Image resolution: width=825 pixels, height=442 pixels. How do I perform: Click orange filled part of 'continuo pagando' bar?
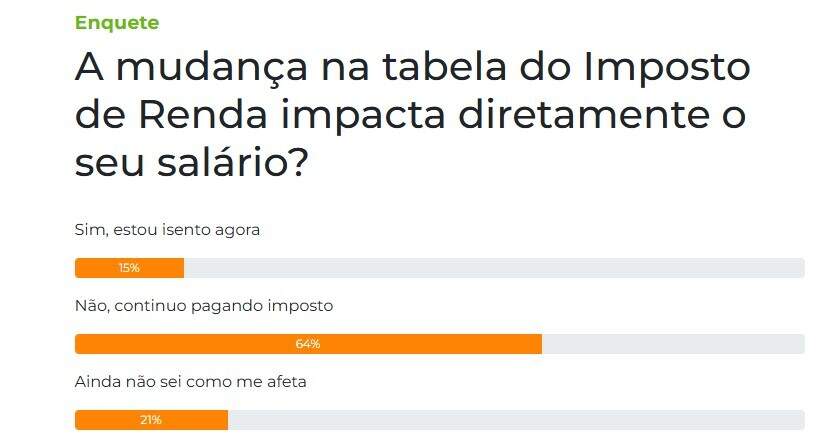click(x=308, y=344)
